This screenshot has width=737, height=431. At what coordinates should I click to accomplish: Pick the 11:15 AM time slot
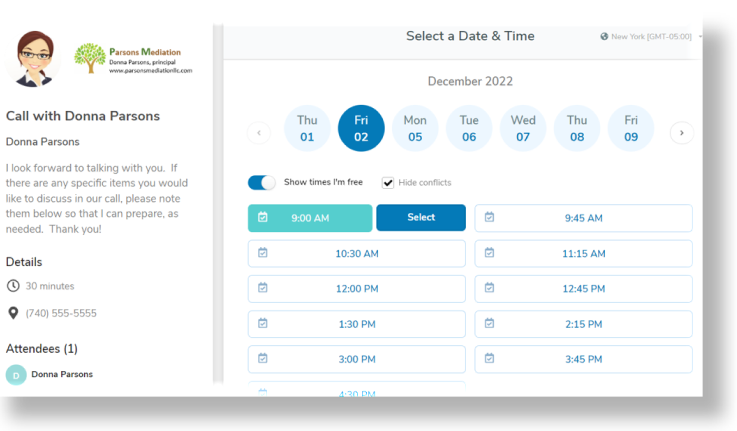pos(583,254)
